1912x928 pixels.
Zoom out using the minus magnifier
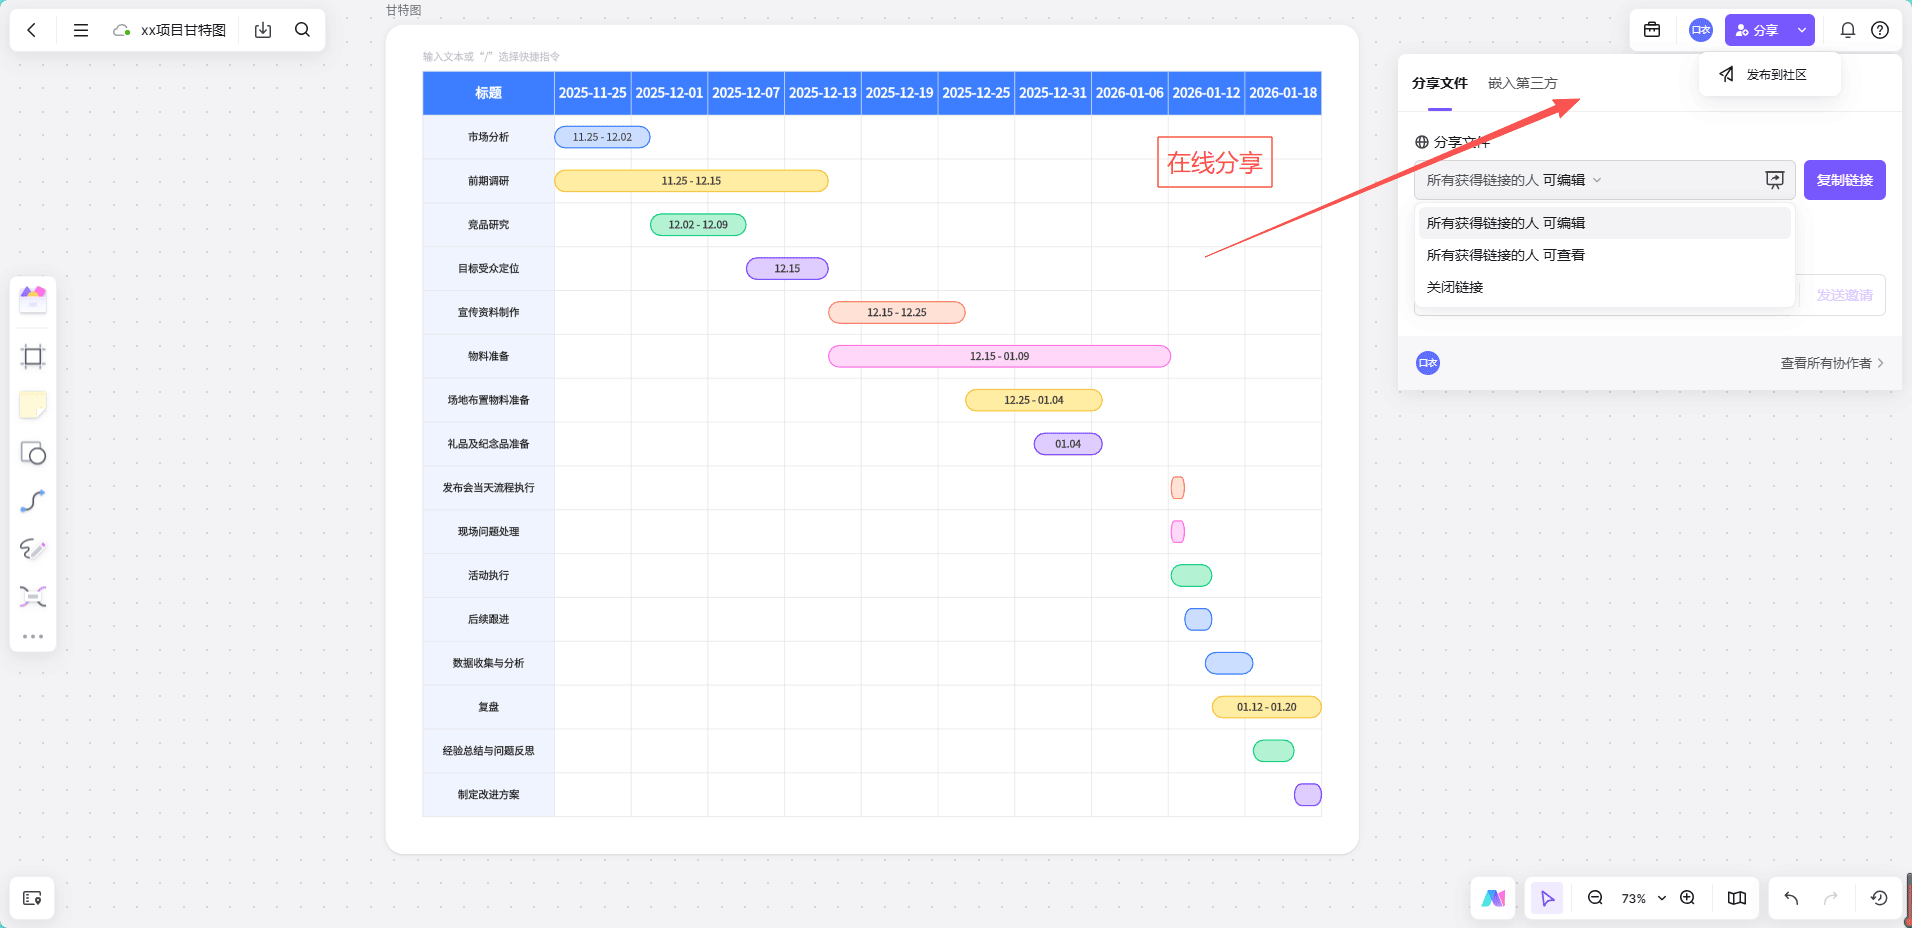pyautogui.click(x=1595, y=898)
